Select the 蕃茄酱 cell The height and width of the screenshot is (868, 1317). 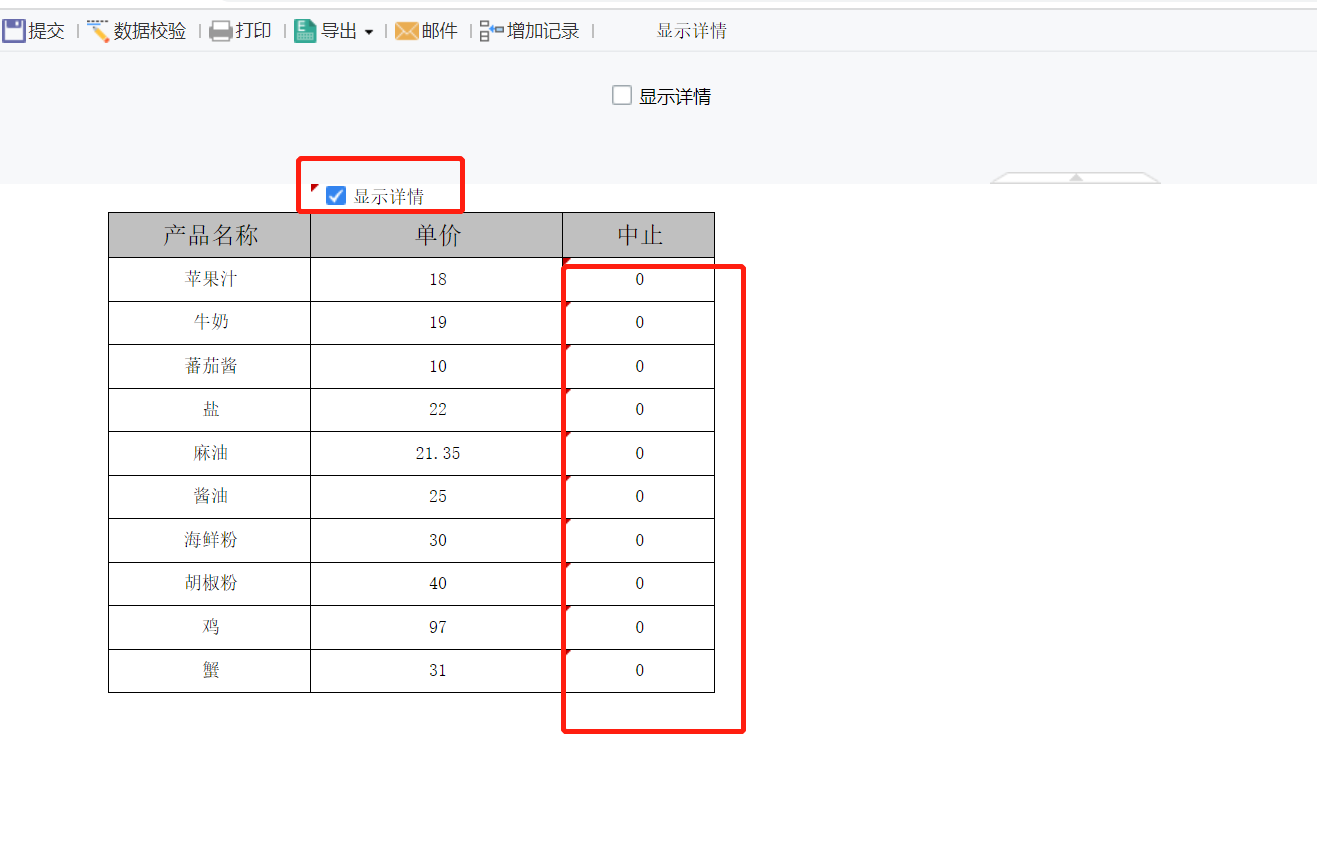tap(210, 366)
